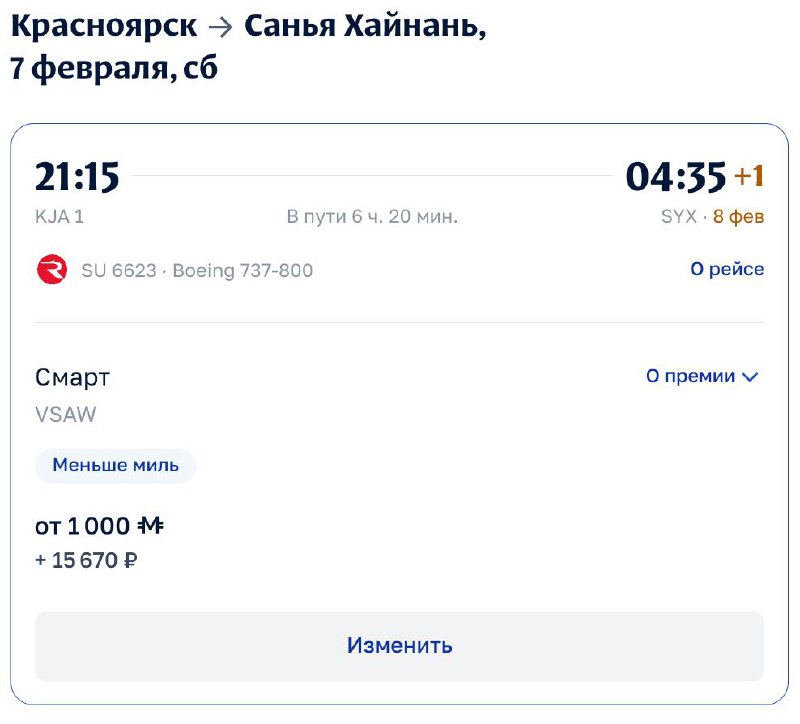Click the orange 8 фев arrival date
Viewport: 800px width, 724px height.
(x=739, y=216)
